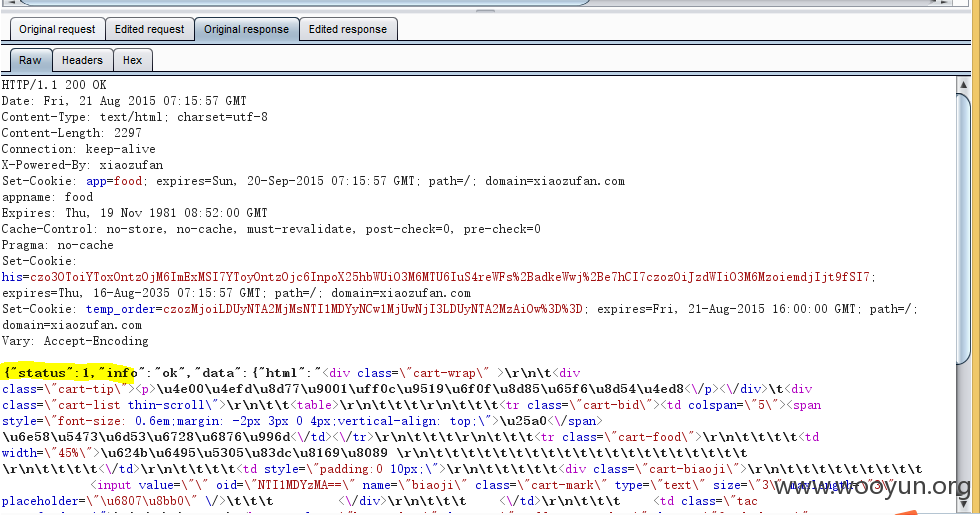980x515 pixels.
Task: Click the Content-Length: 2297 line
Action: 71,132
